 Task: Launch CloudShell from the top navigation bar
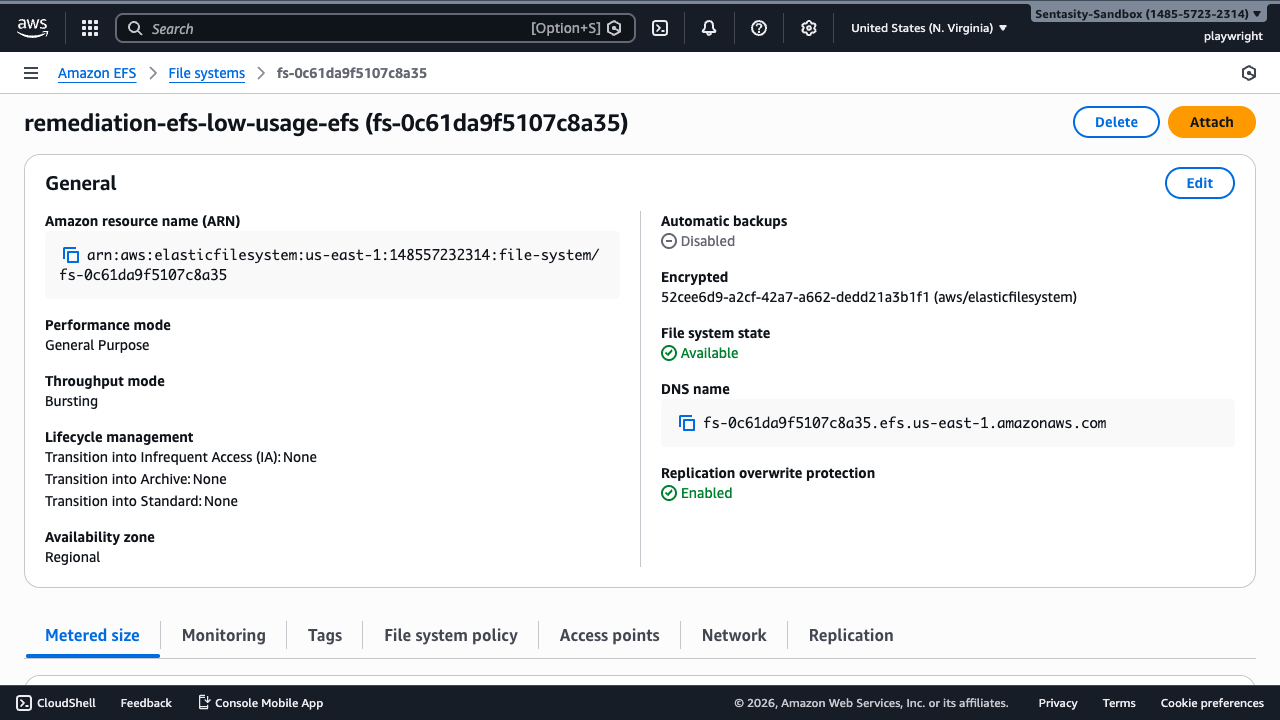pyautogui.click(x=659, y=28)
